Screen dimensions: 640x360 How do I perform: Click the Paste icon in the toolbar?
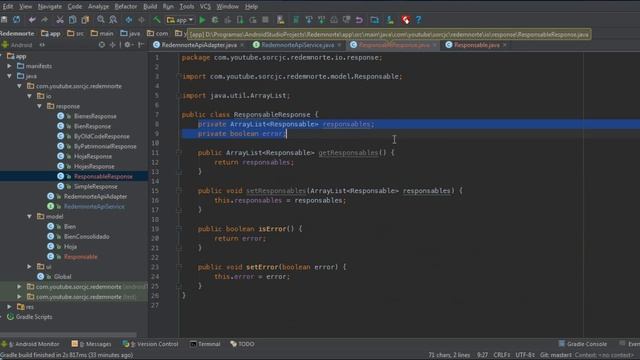(85, 20)
